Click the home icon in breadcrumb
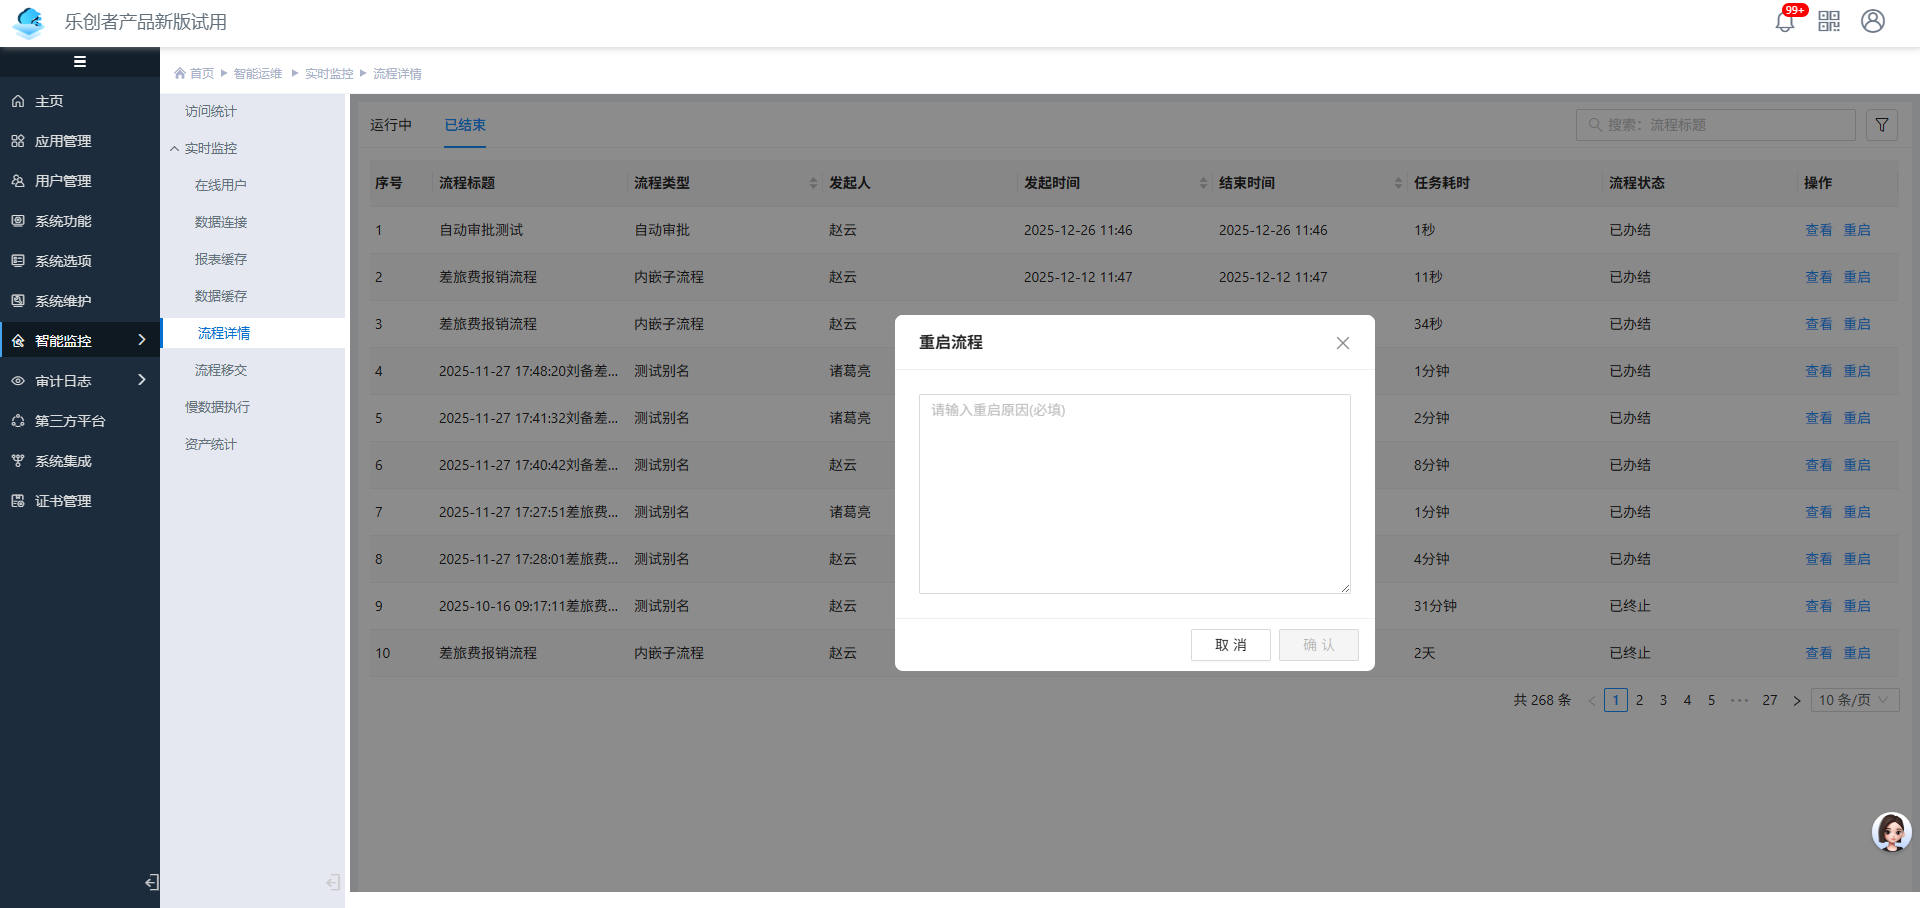This screenshot has width=1920, height=908. 181,73
